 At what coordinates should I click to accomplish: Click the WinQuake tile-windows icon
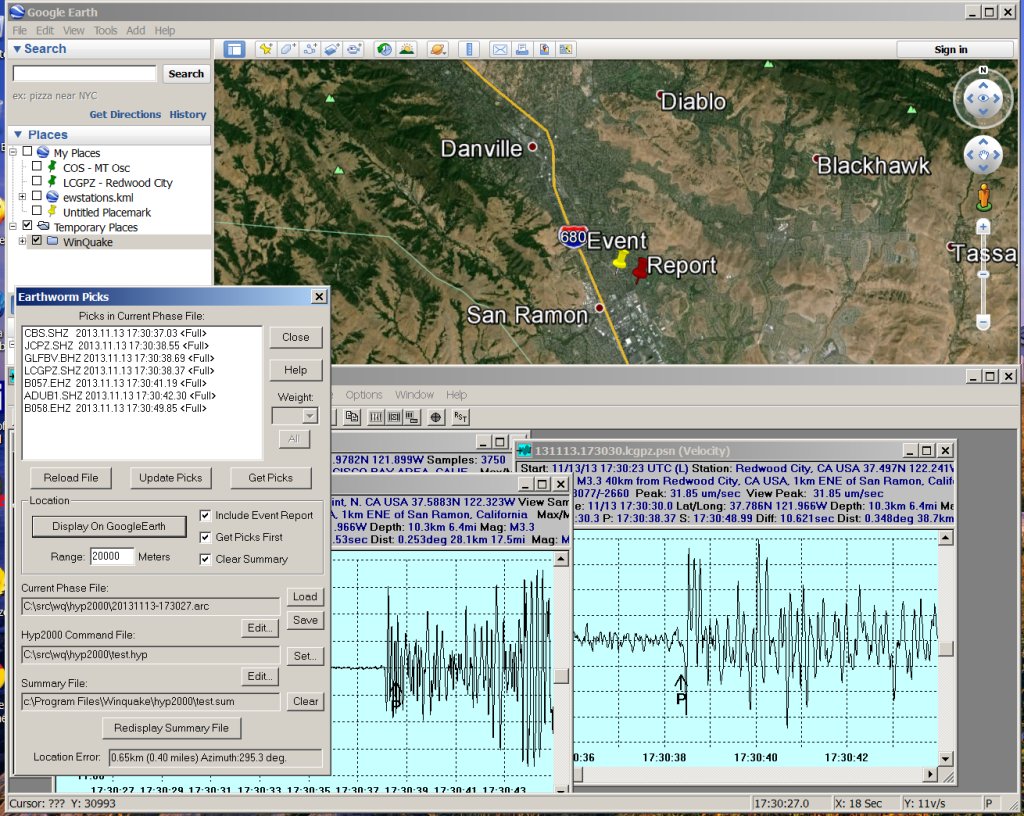(x=394, y=416)
